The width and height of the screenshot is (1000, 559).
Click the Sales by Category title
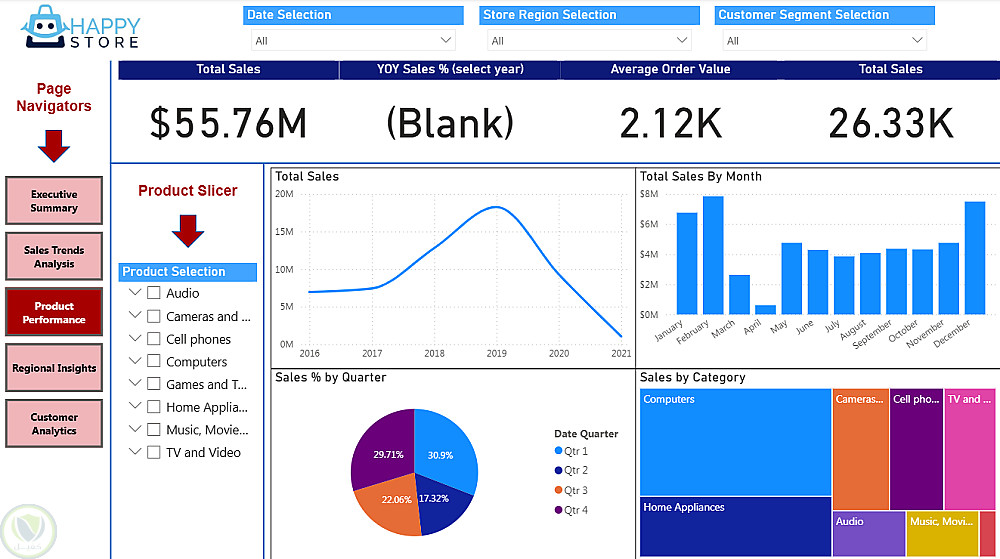pos(693,377)
